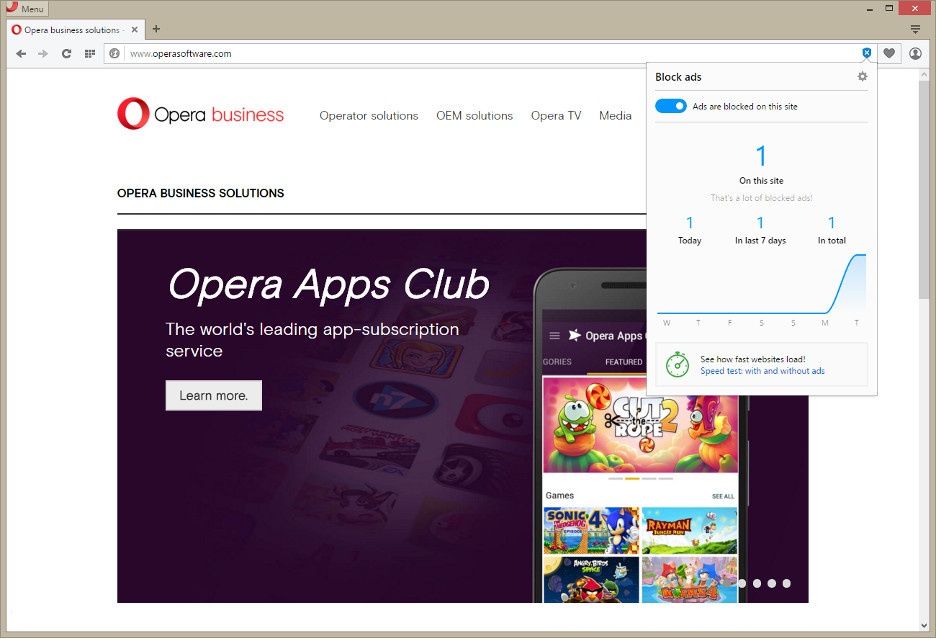936x639 pixels.
Task: Open the Opera TV menu item
Action: click(556, 116)
